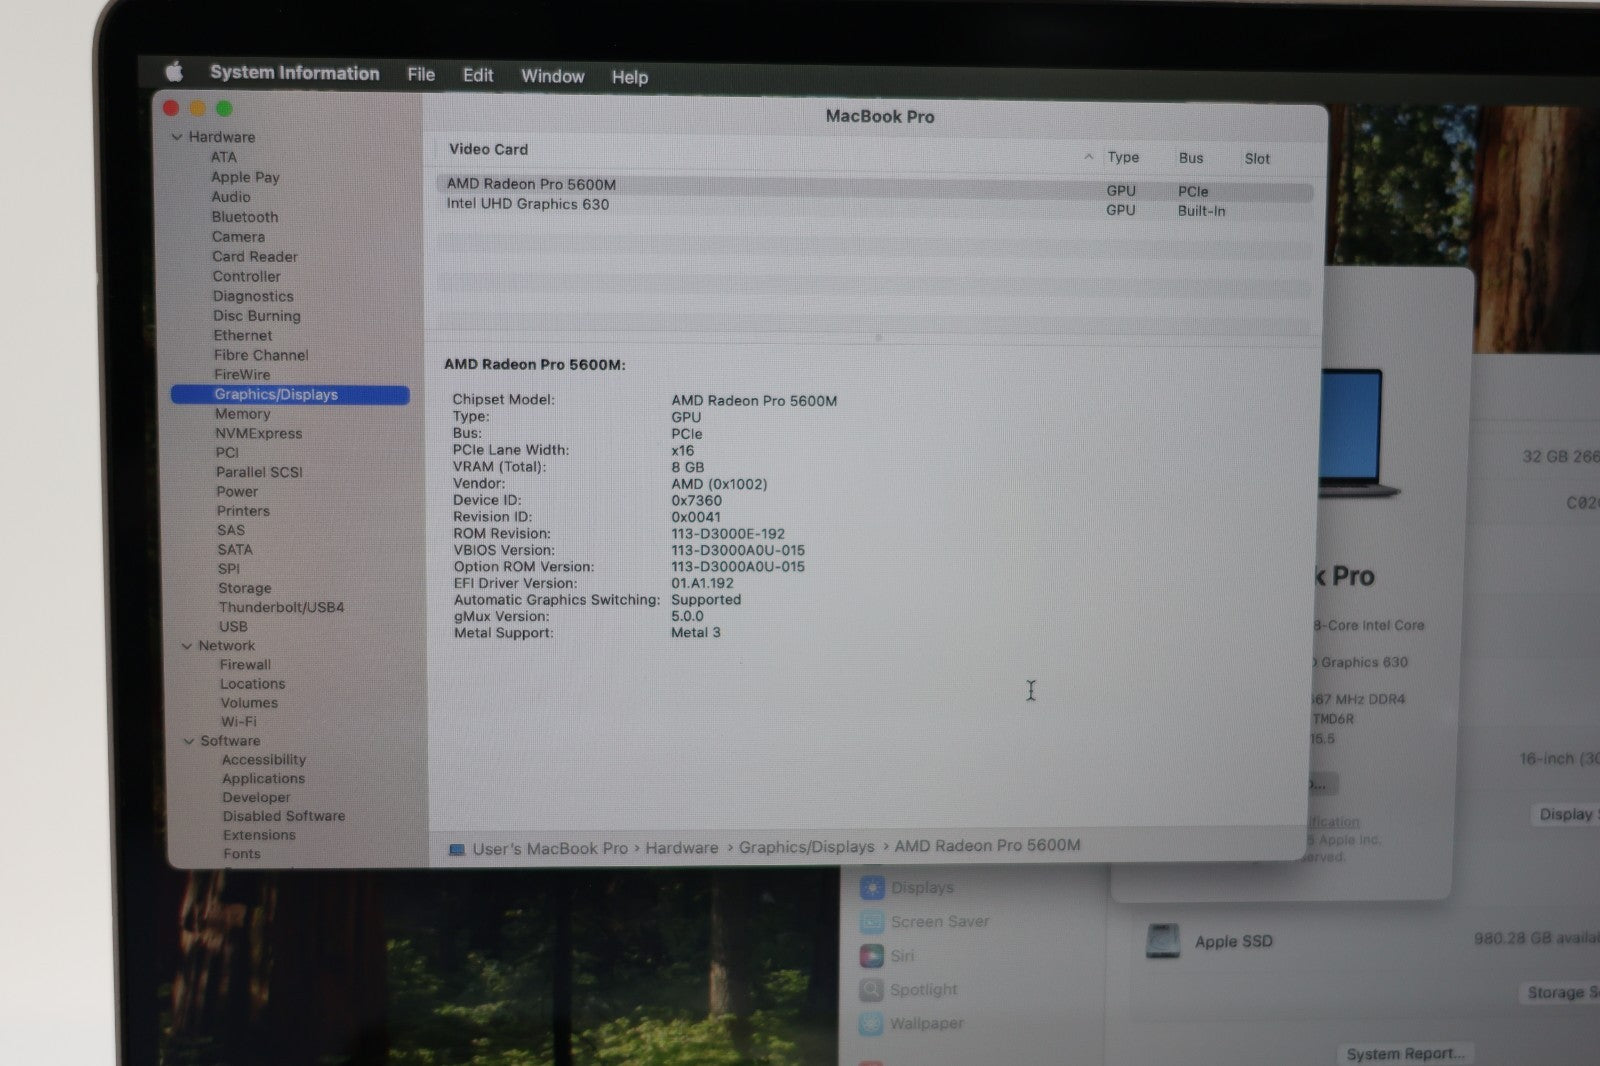
Task: Select Memory in the sidebar
Action: pyautogui.click(x=243, y=414)
